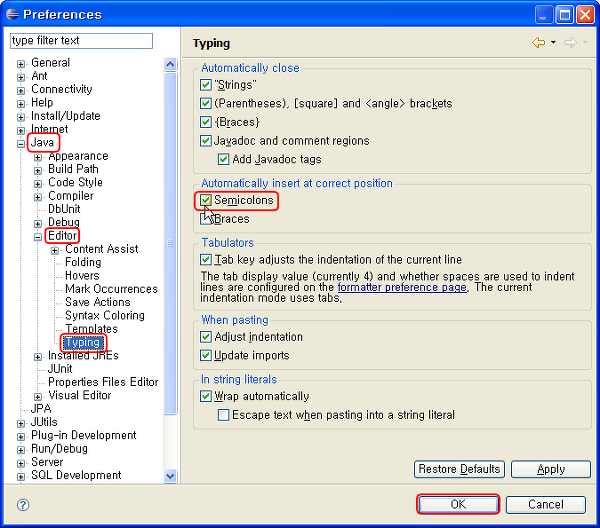Click the Apply button
Viewport: 600px width, 528px height.
coord(551,469)
